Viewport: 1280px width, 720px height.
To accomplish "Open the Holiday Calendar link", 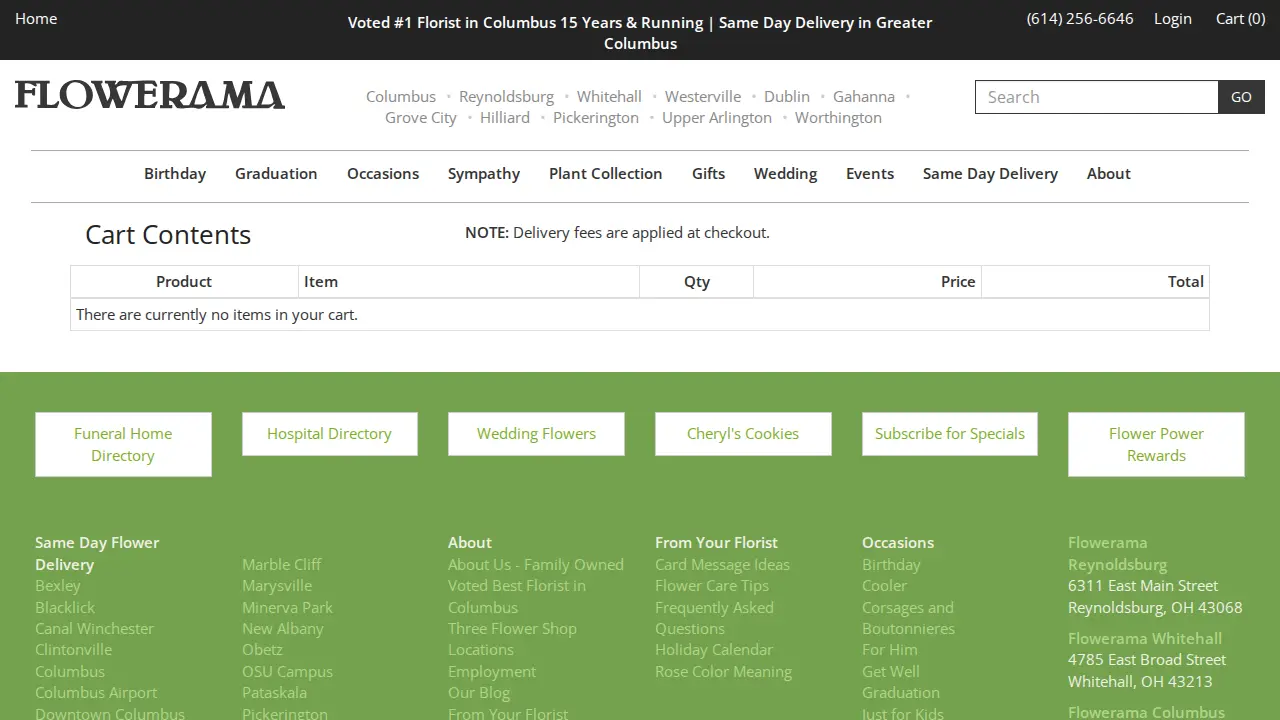I will click(x=714, y=650).
